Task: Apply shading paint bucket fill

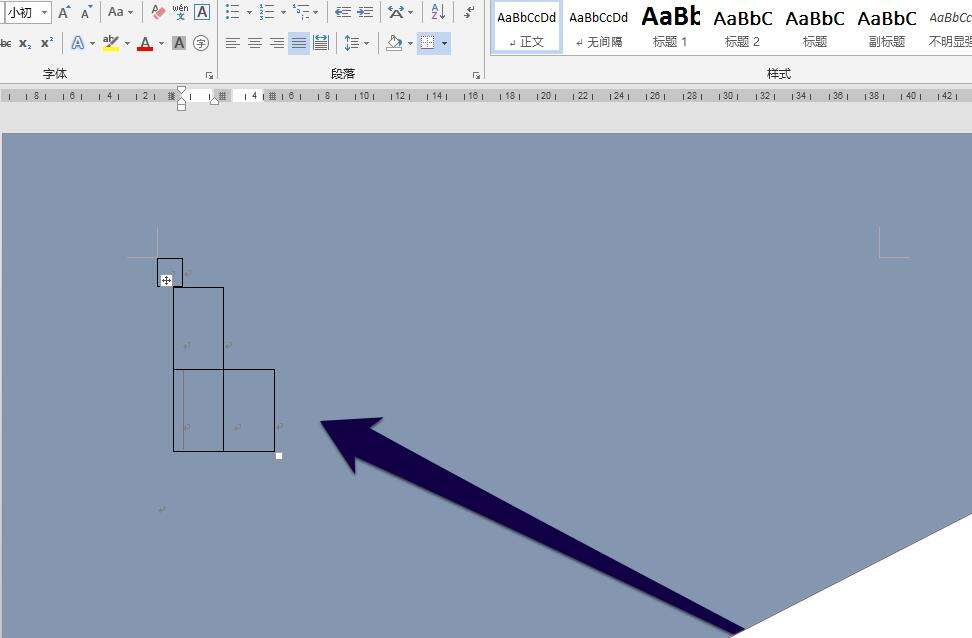Action: pyautogui.click(x=394, y=43)
